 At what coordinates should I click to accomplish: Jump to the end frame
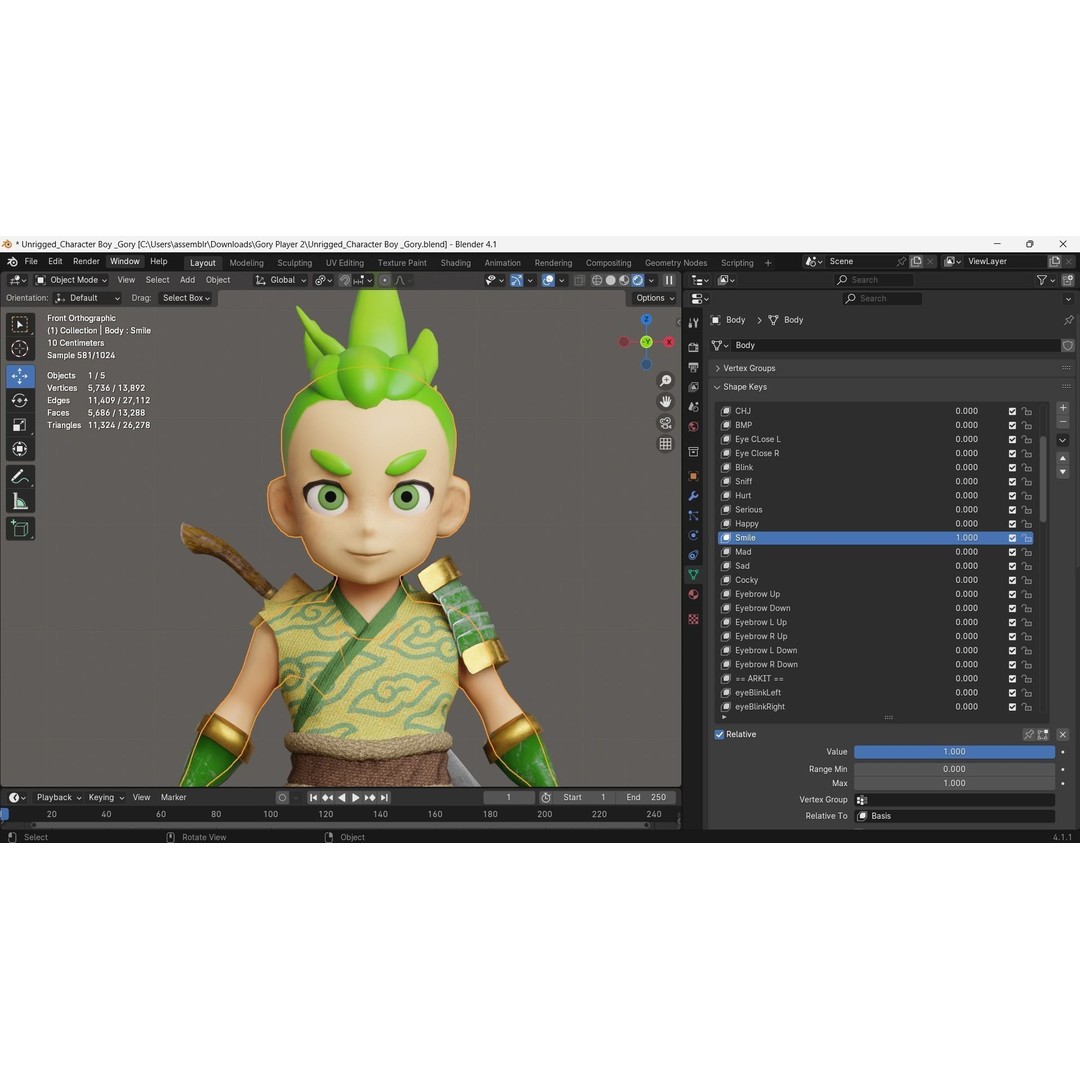pos(384,798)
